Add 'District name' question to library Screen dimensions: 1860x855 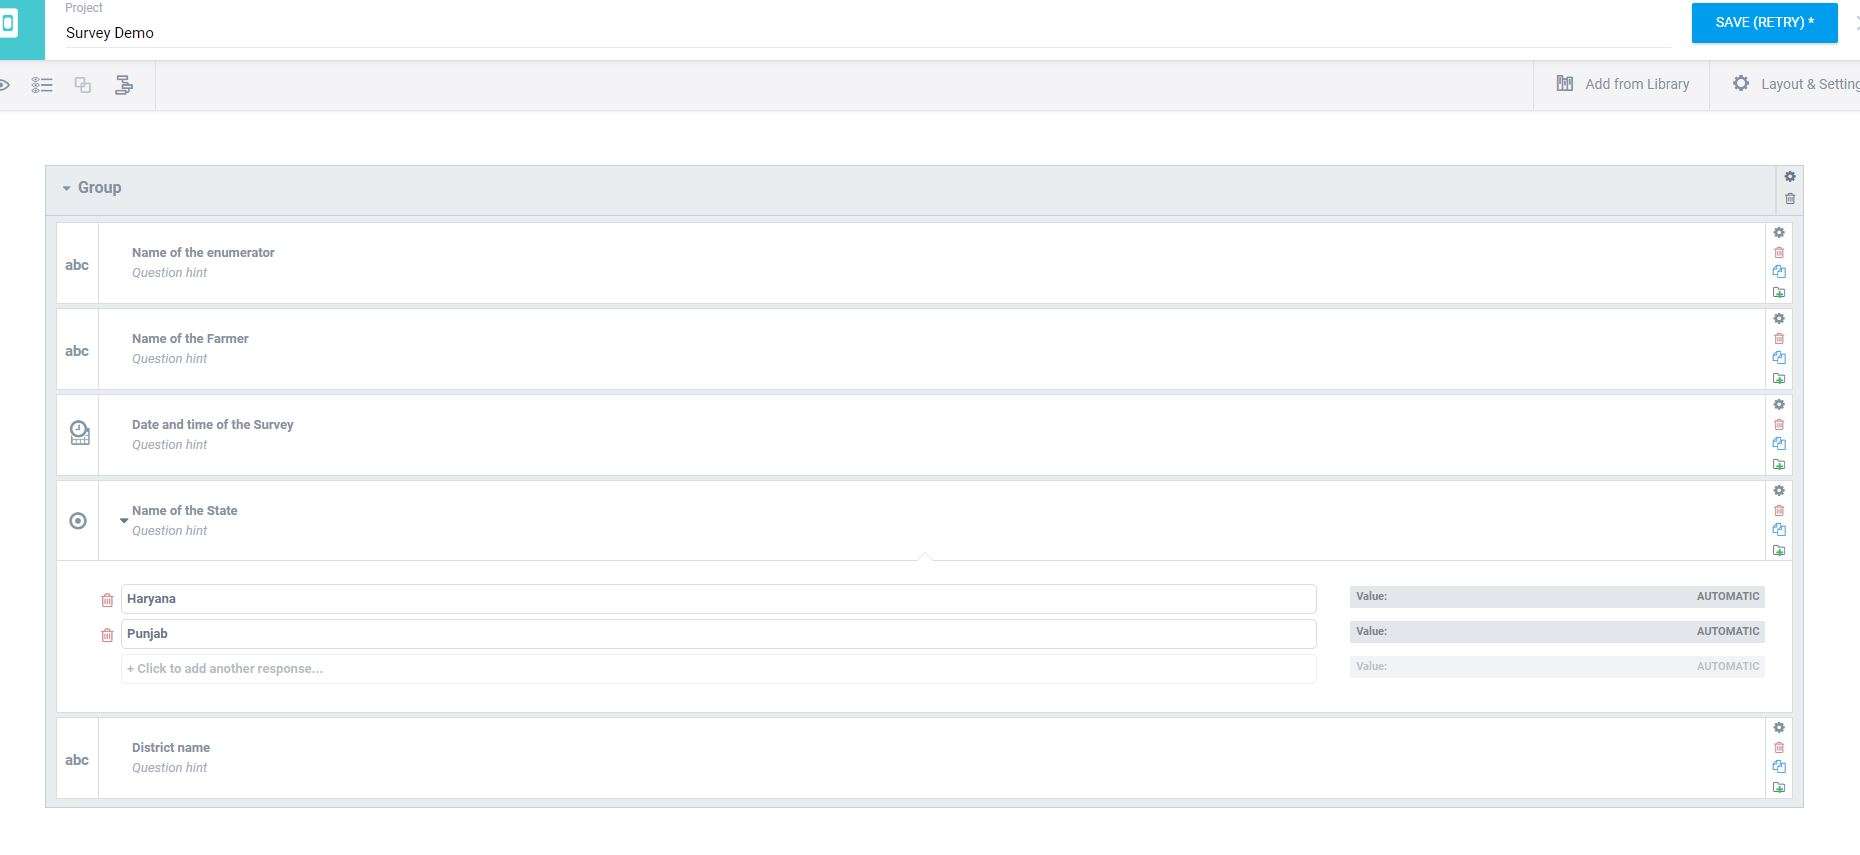point(1779,787)
